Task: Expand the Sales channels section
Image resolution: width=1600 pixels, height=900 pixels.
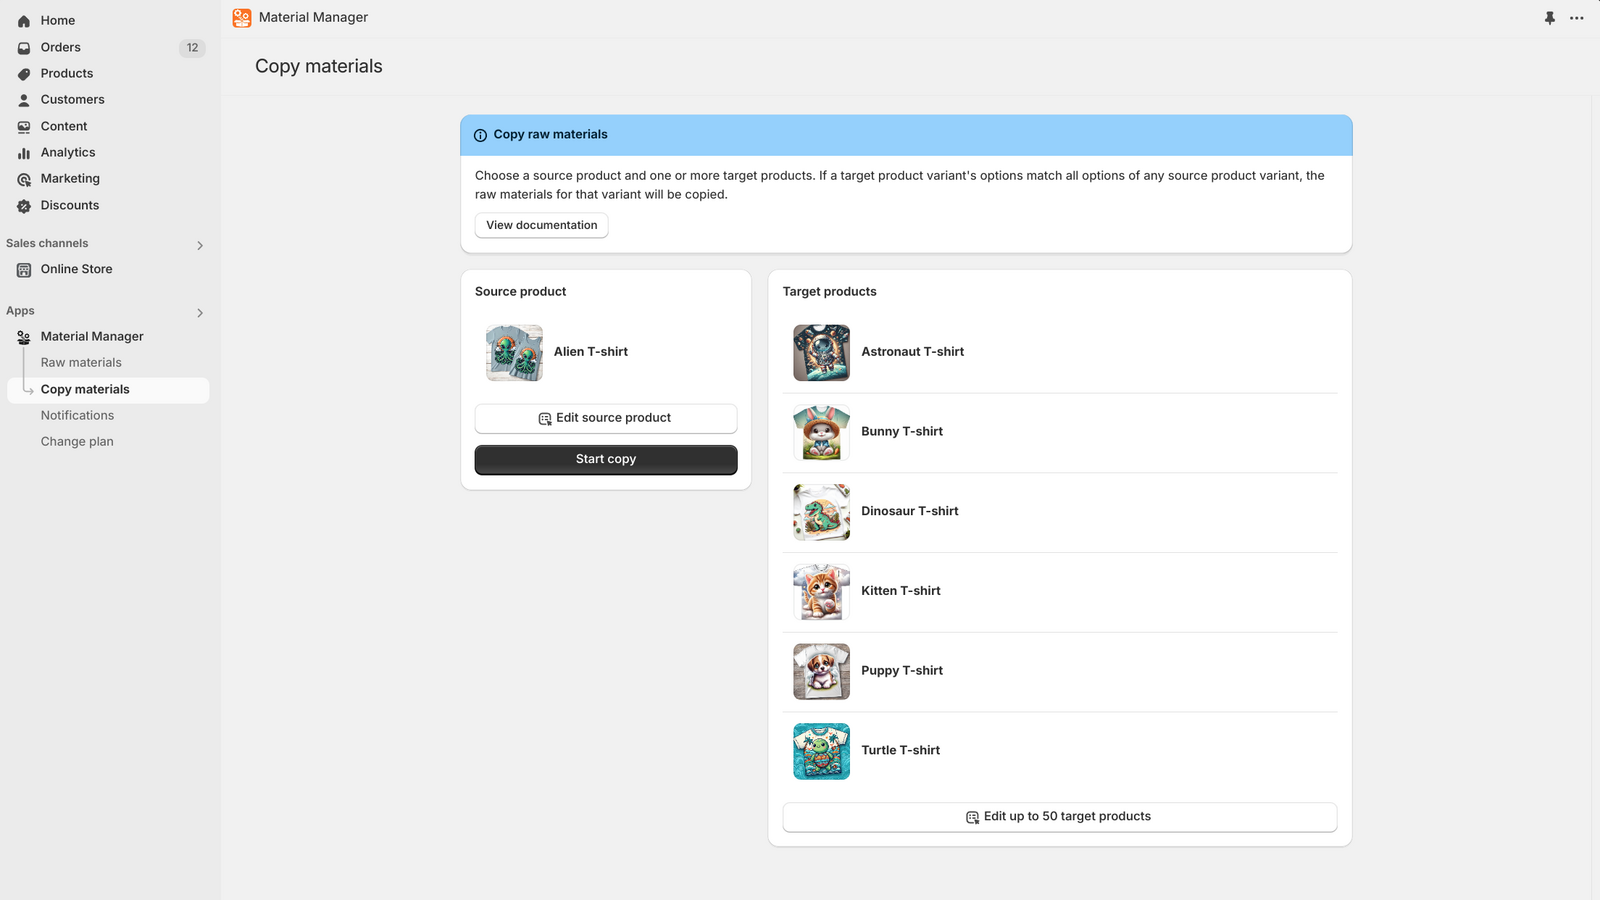Action: pyautogui.click(x=199, y=245)
